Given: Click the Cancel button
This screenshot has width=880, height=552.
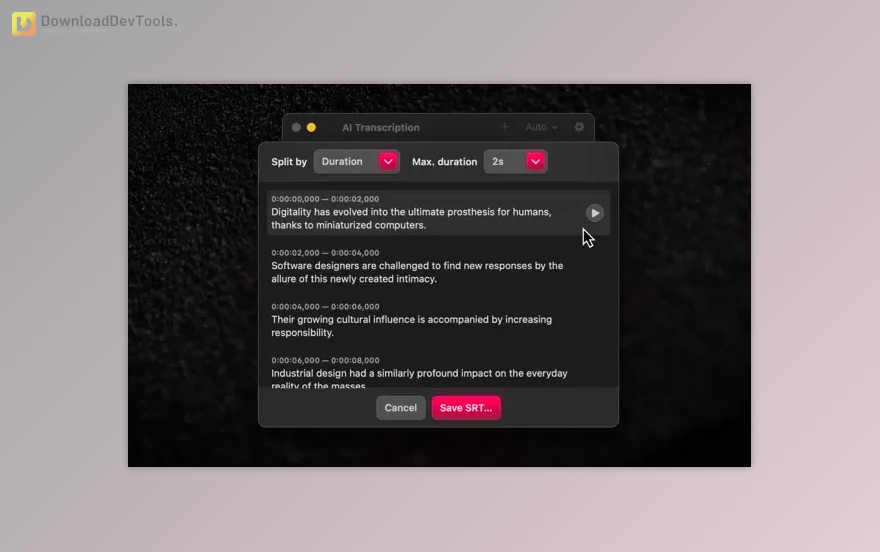Looking at the screenshot, I should (x=400, y=408).
